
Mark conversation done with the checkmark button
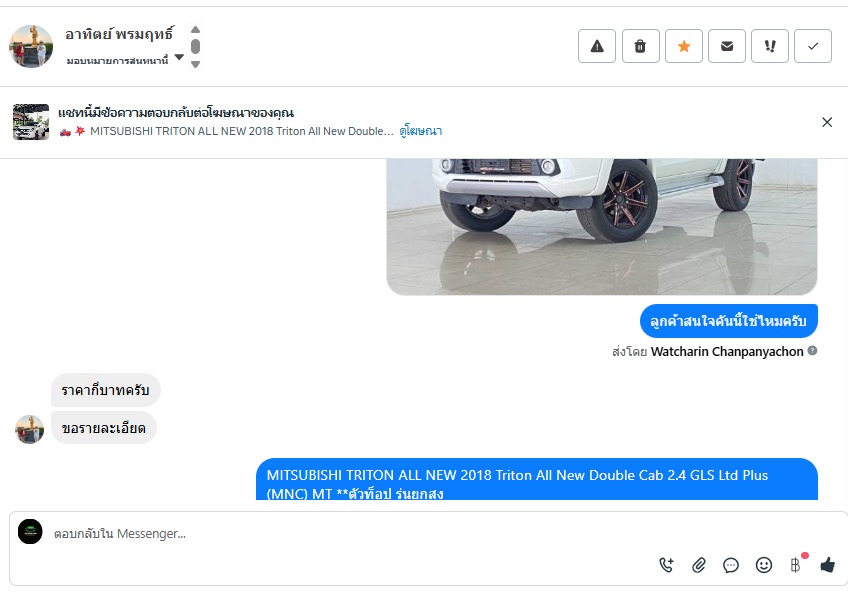click(813, 46)
